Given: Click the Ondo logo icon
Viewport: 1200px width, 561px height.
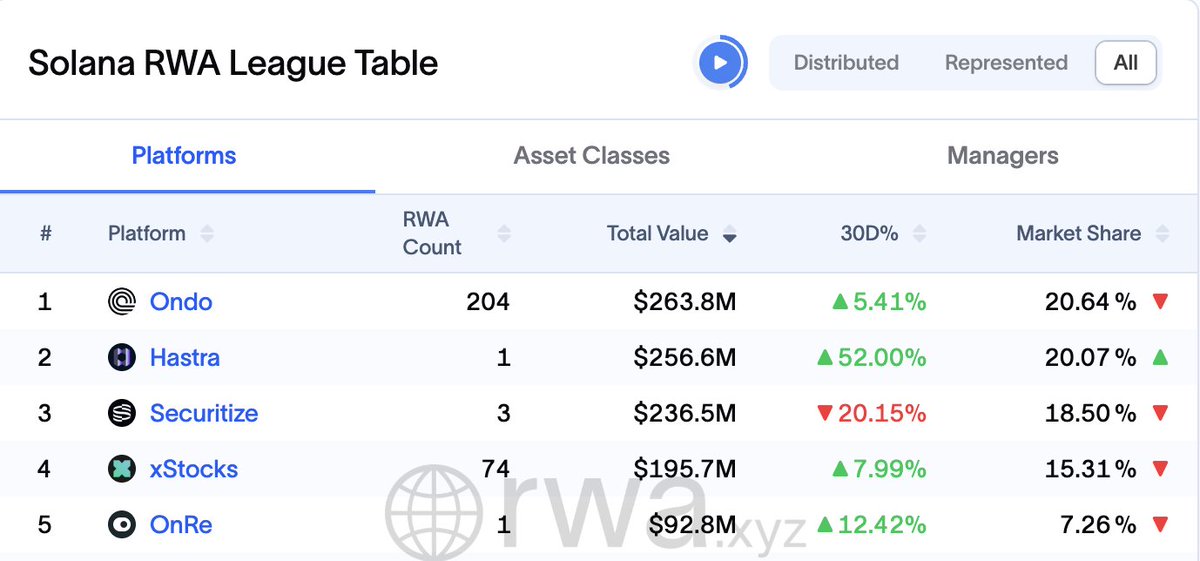Looking at the screenshot, I should tap(122, 302).
